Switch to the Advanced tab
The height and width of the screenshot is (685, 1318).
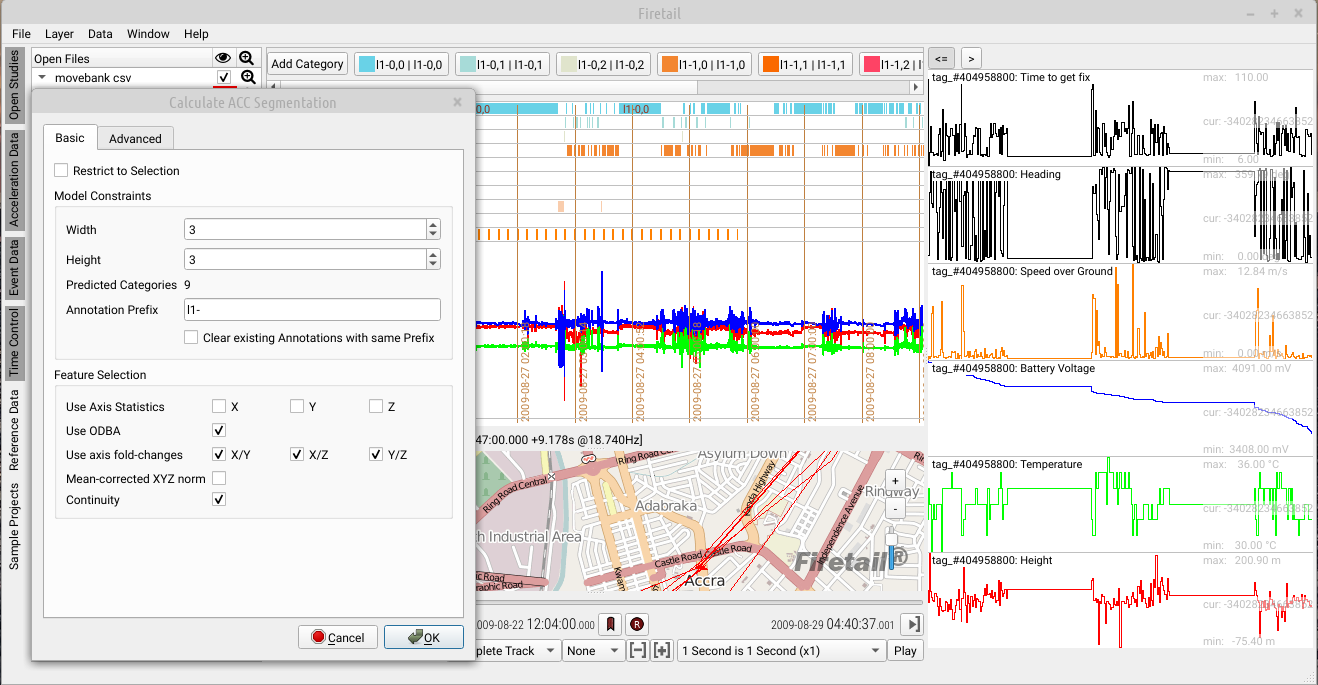[135, 139]
